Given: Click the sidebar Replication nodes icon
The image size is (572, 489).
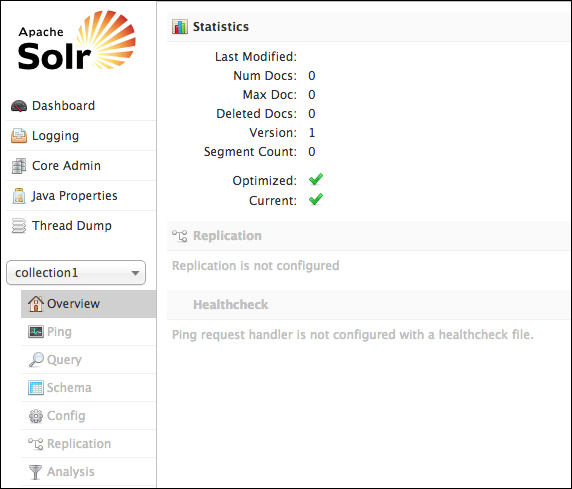Looking at the screenshot, I should coord(36,444).
